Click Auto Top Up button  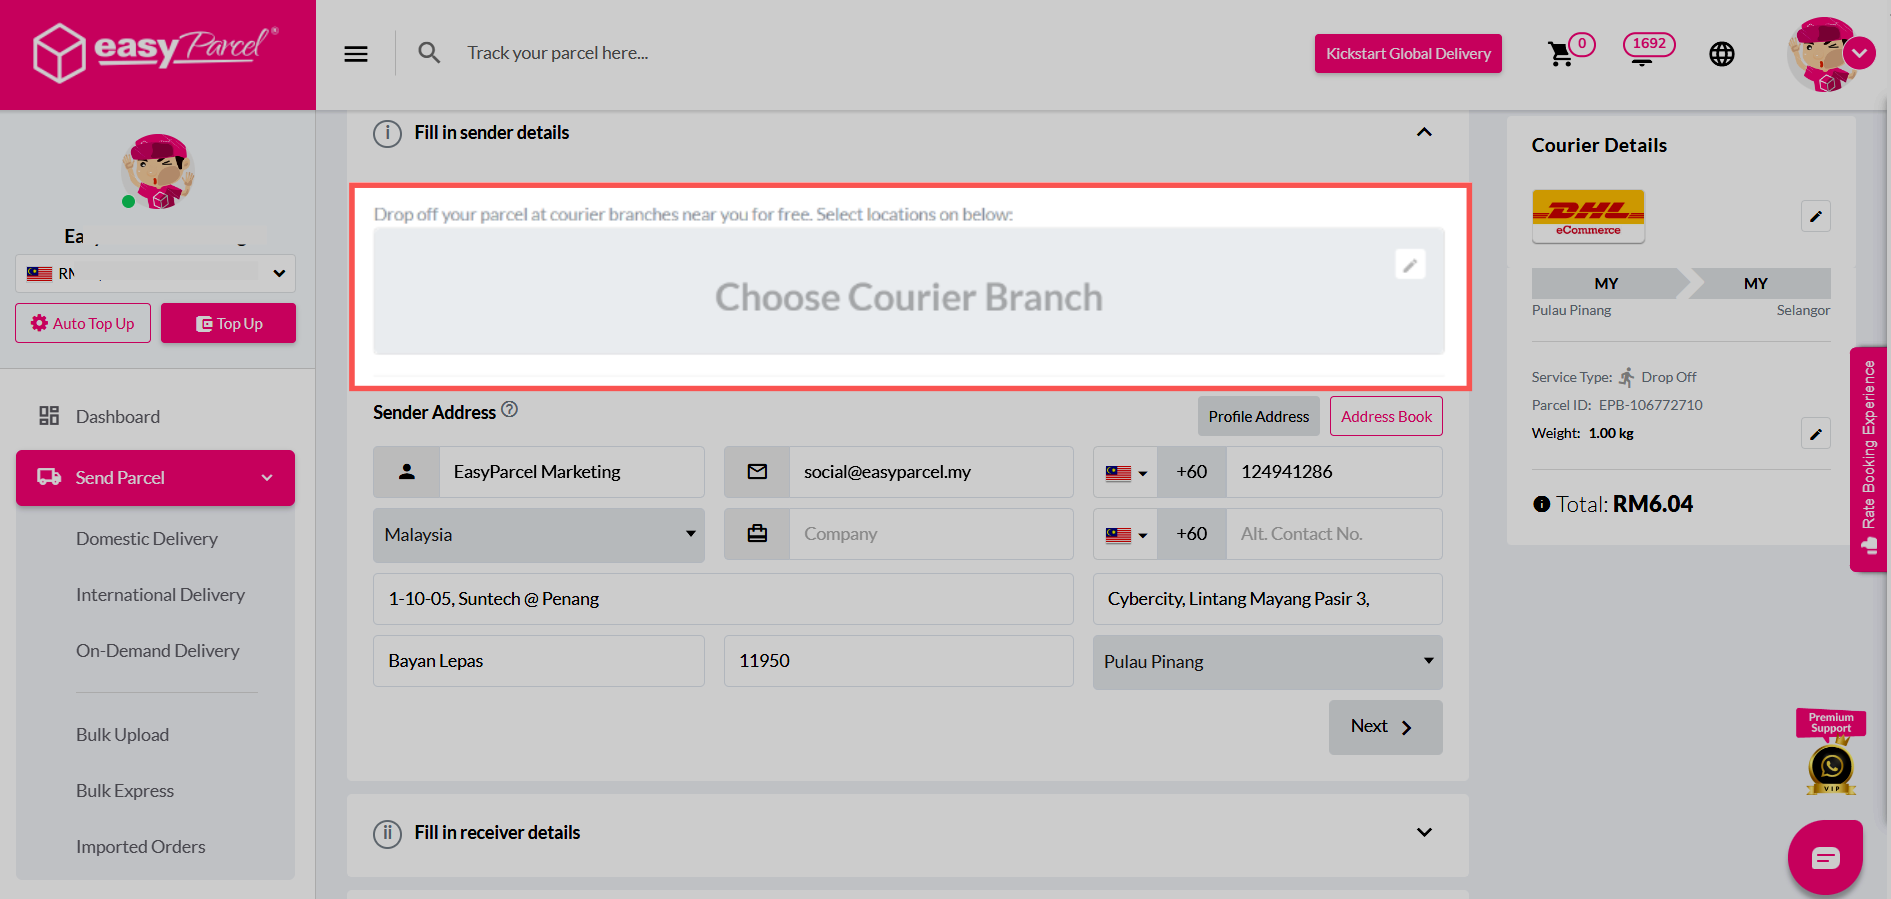click(83, 323)
